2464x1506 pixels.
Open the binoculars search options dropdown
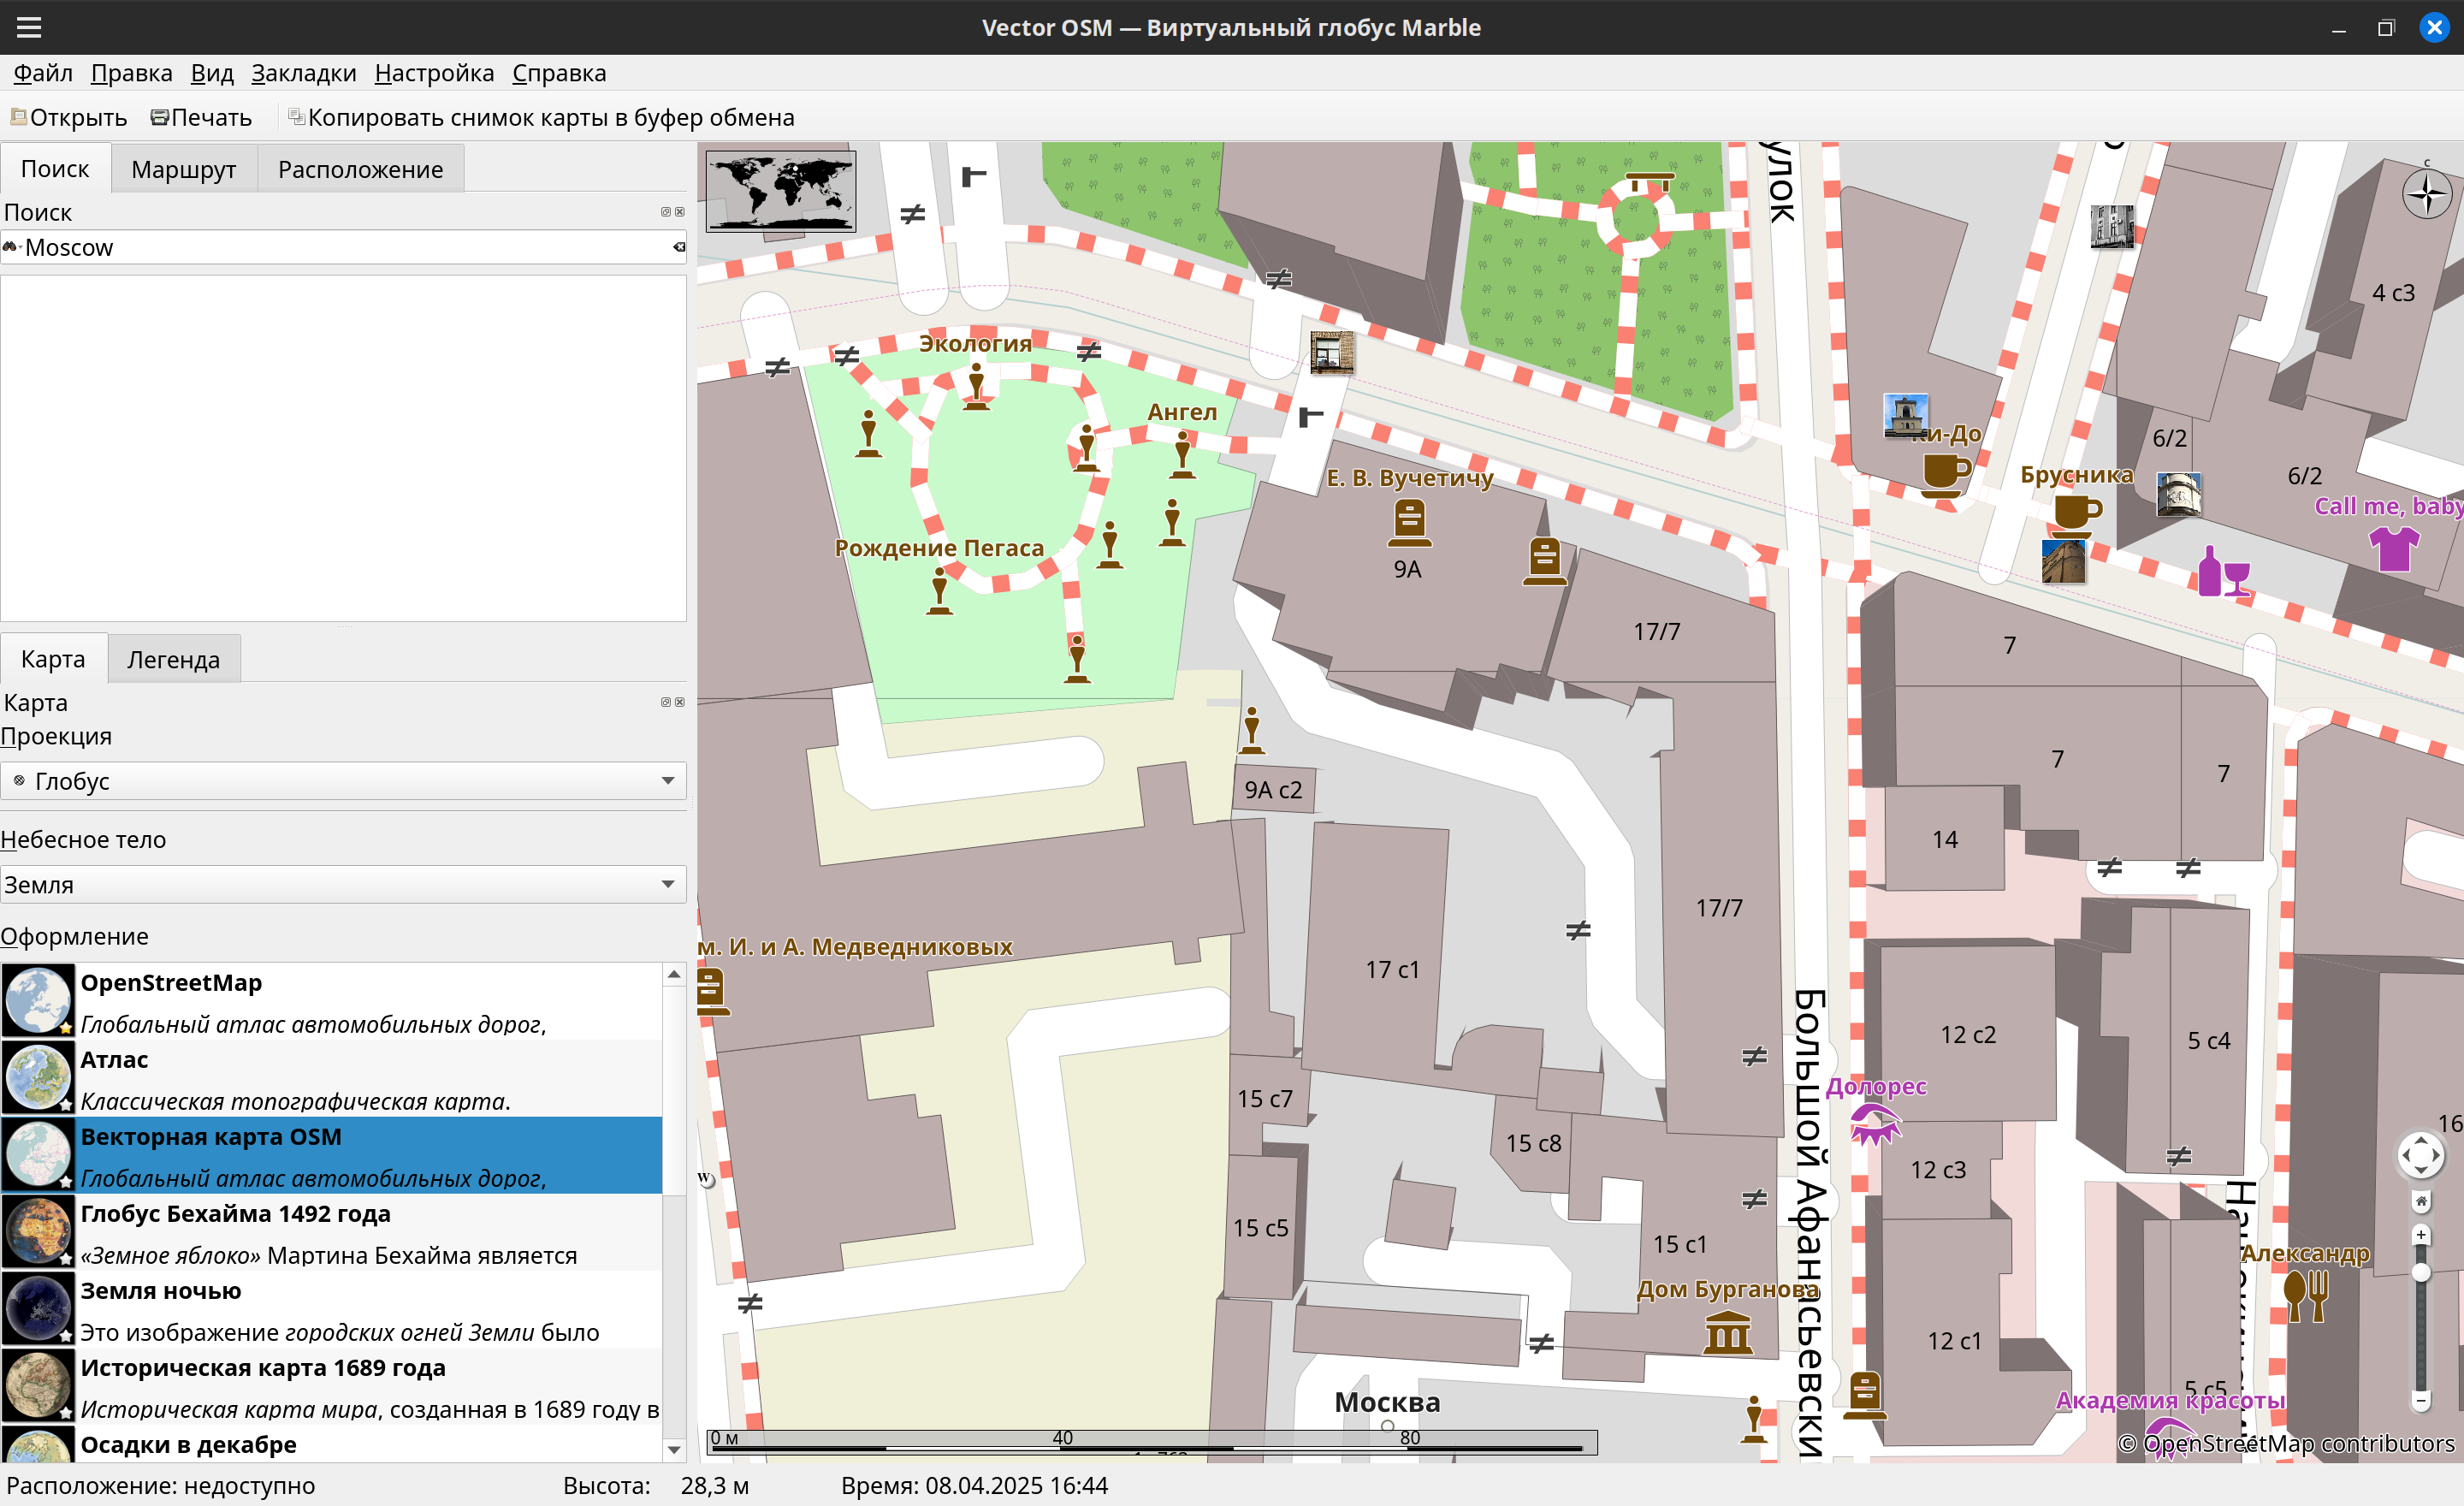click(11, 247)
